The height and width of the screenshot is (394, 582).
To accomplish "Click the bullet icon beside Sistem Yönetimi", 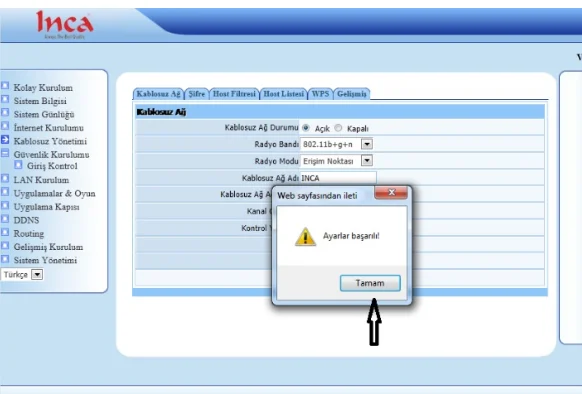I will point(5,259).
